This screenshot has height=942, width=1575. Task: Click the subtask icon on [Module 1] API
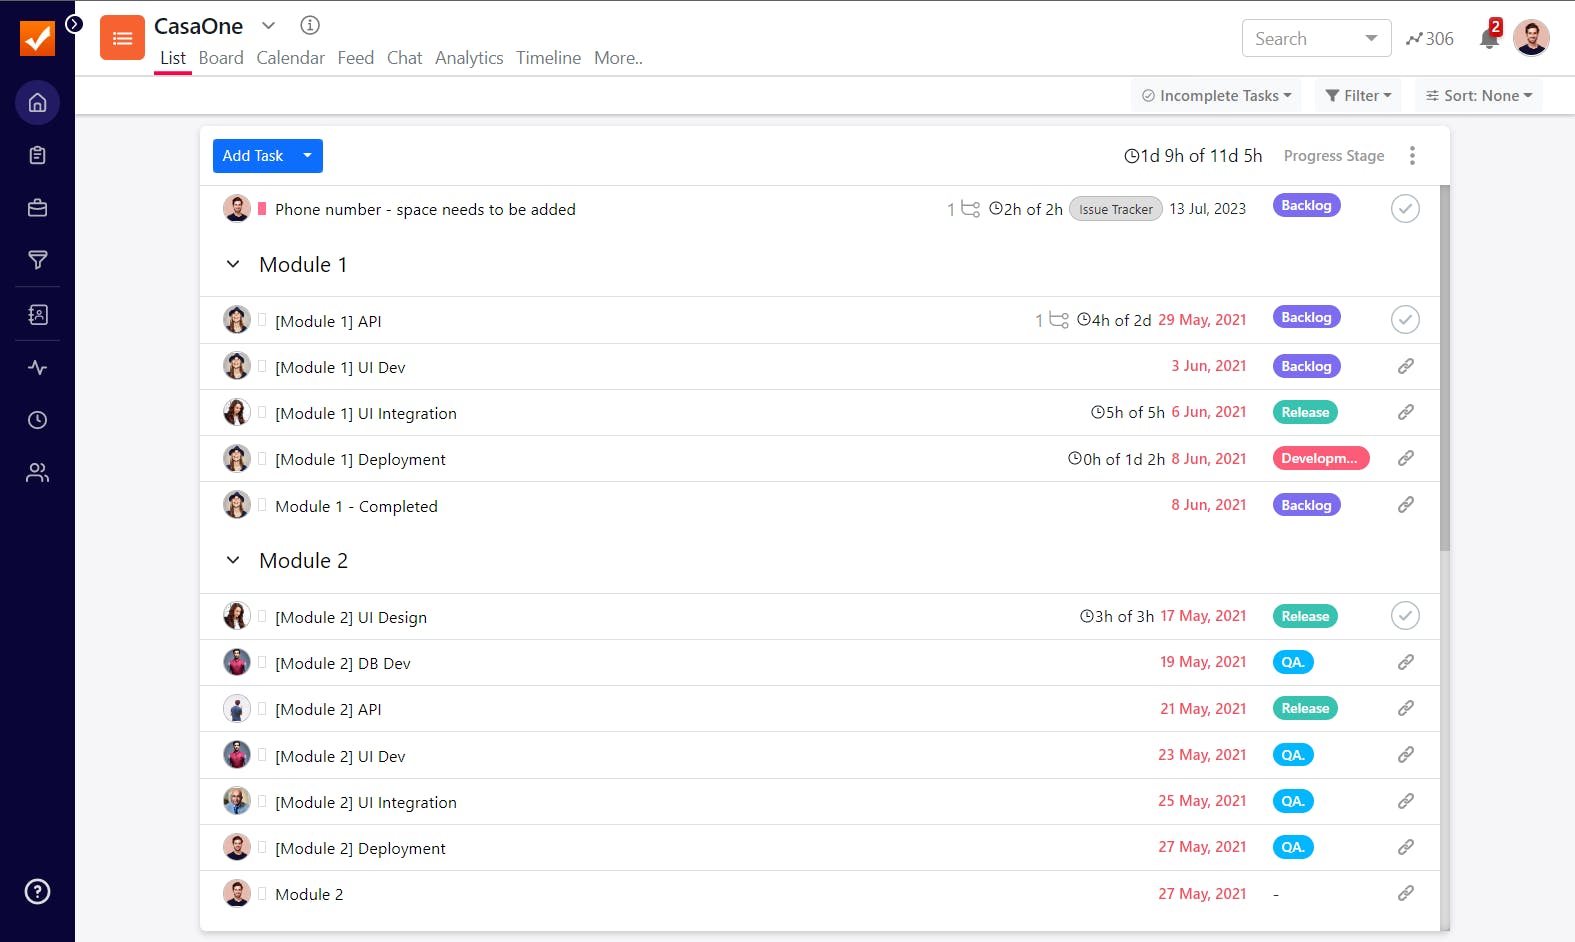[x=1058, y=320]
